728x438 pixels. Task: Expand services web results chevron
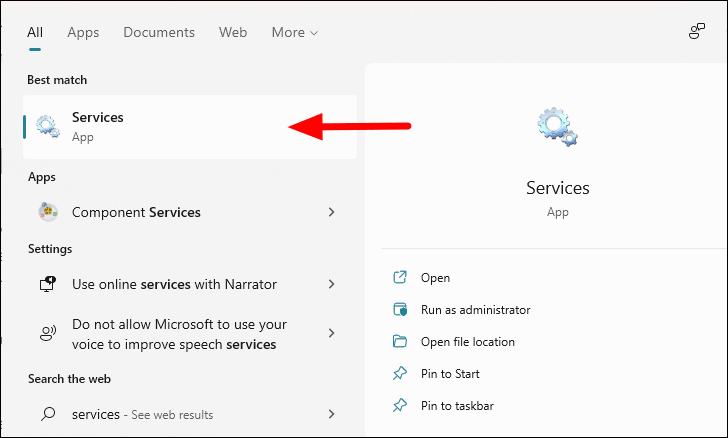coord(332,414)
